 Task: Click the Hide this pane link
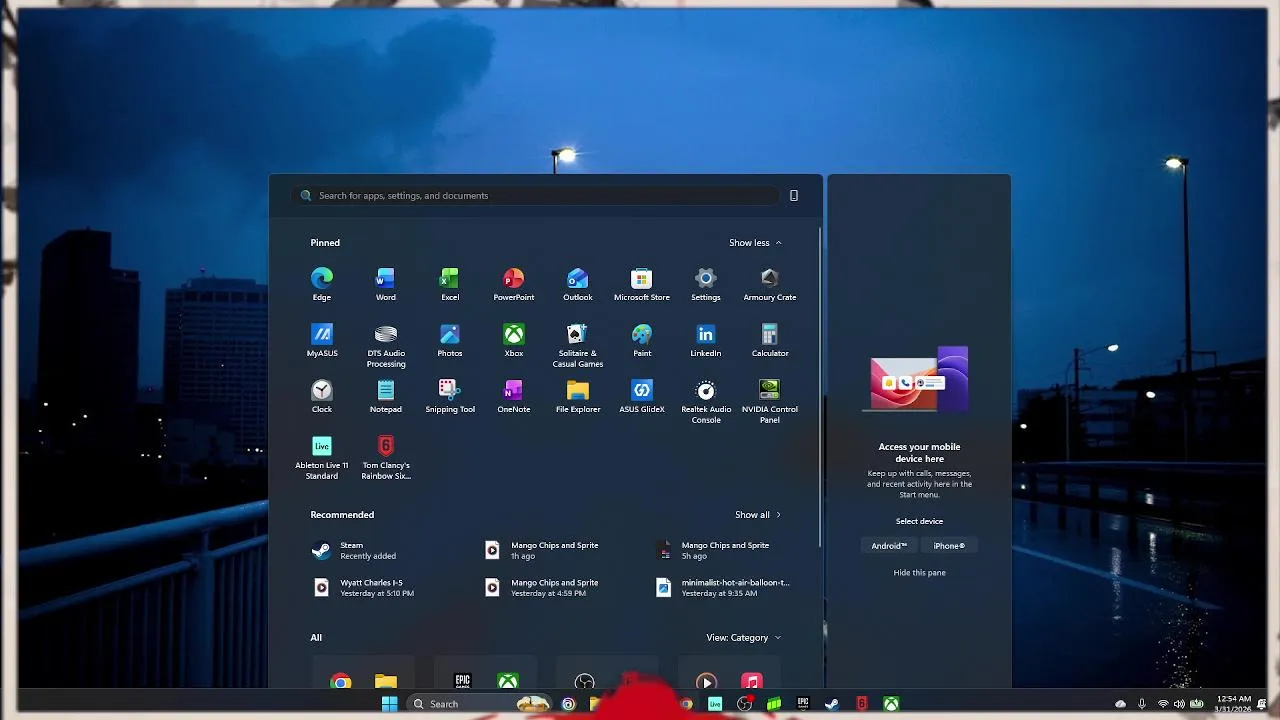pos(919,573)
